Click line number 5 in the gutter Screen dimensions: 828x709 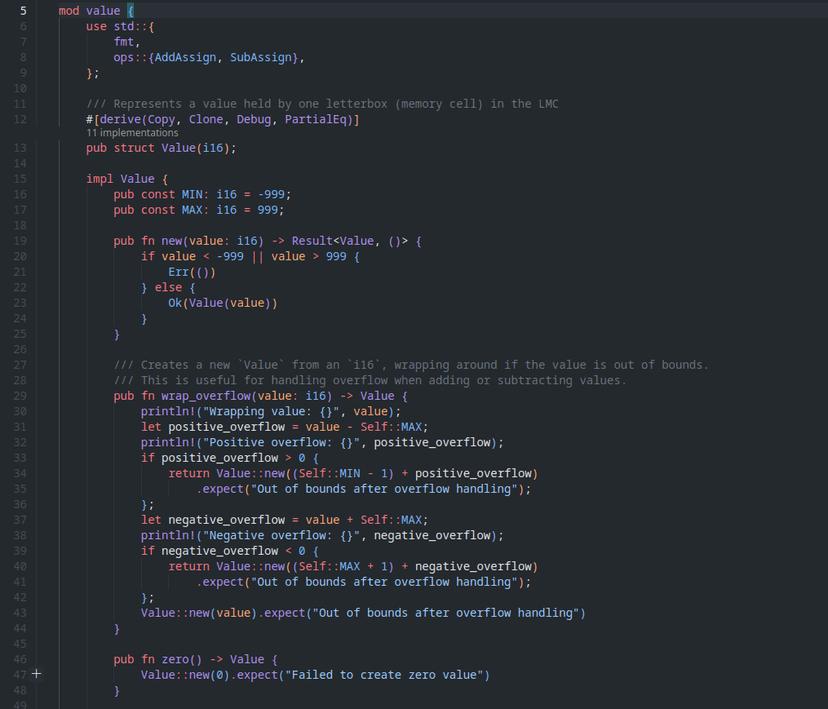coord(23,10)
